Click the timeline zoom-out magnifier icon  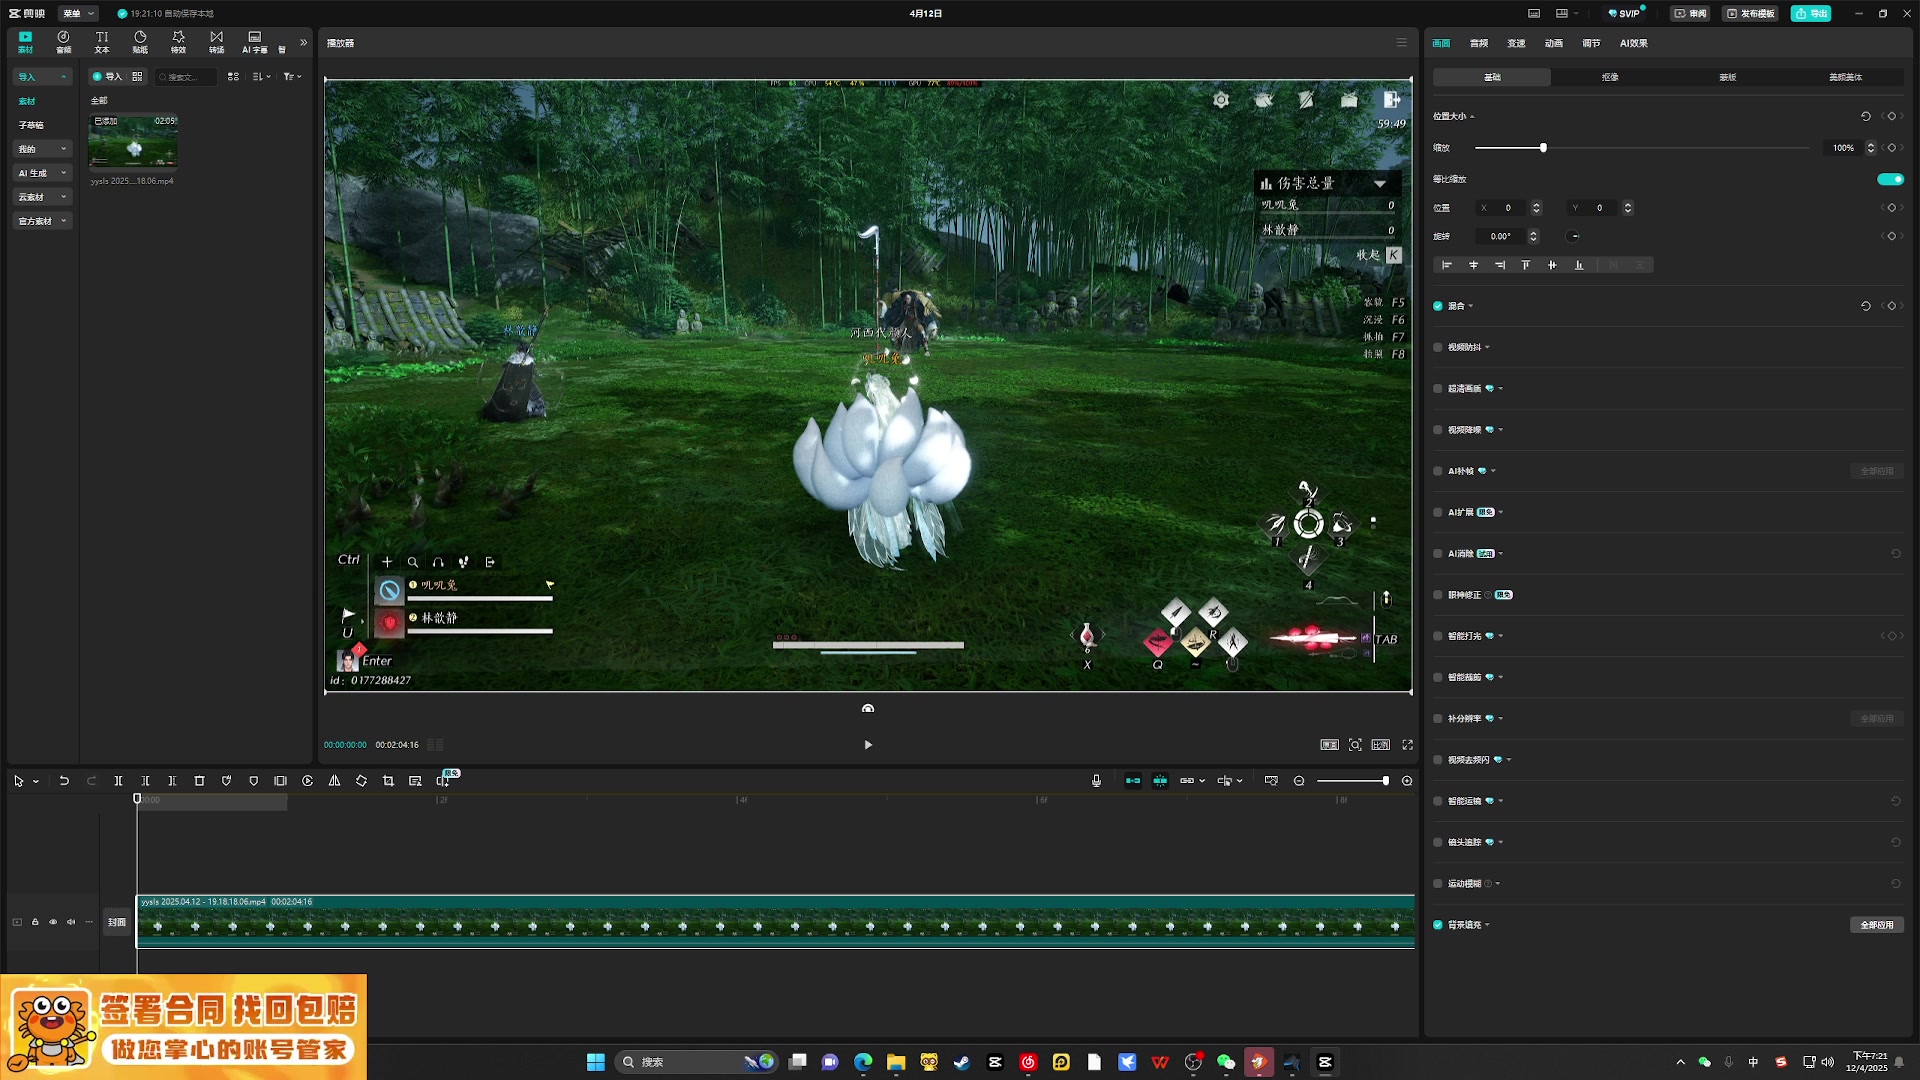coord(1299,781)
